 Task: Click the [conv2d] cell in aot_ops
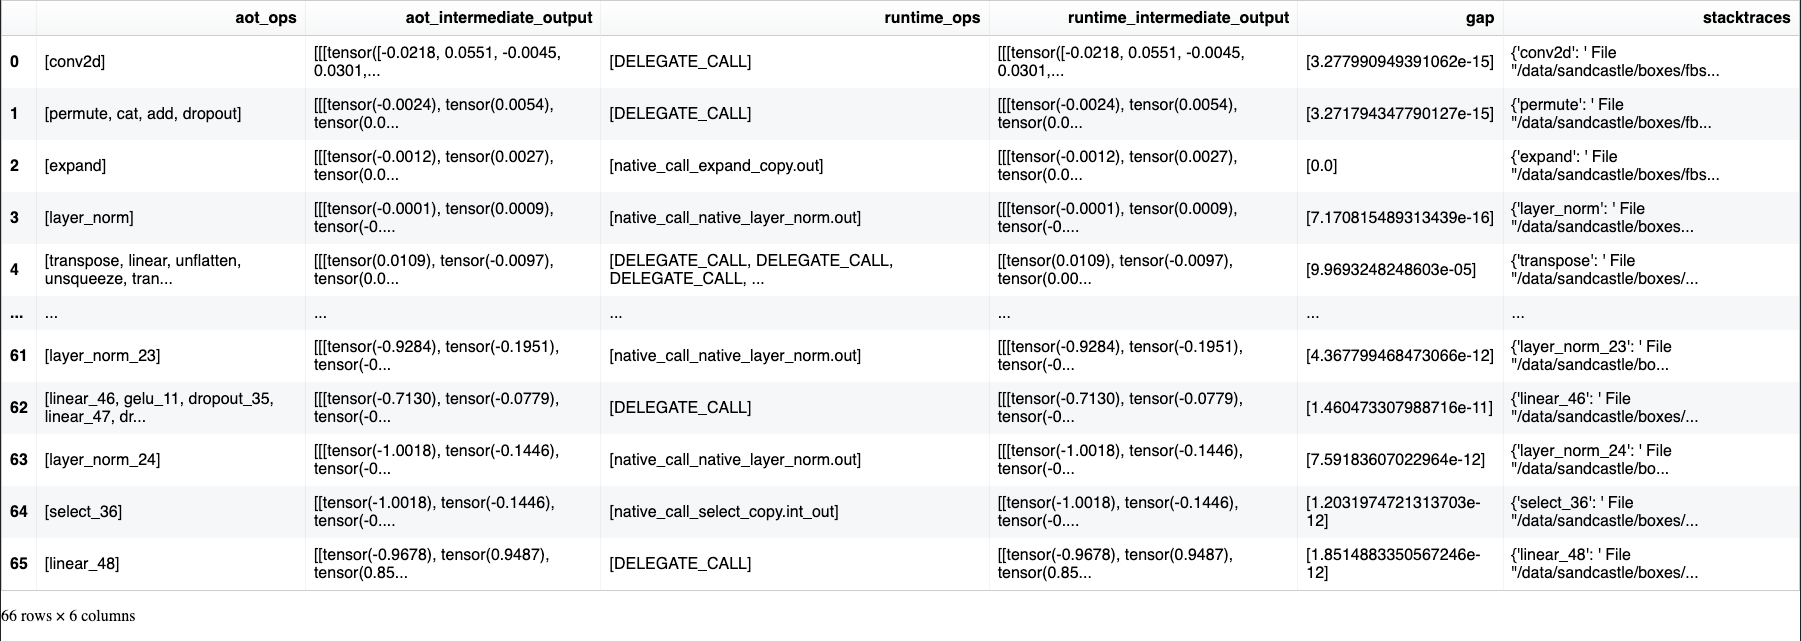click(x=75, y=62)
